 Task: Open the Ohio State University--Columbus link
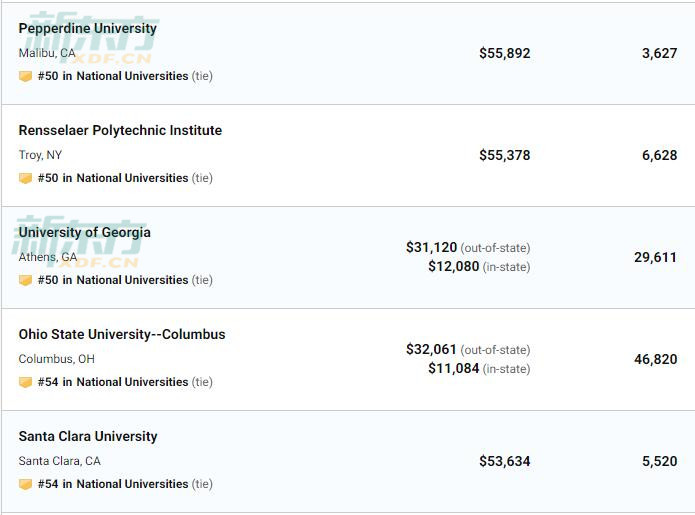[x=122, y=334]
